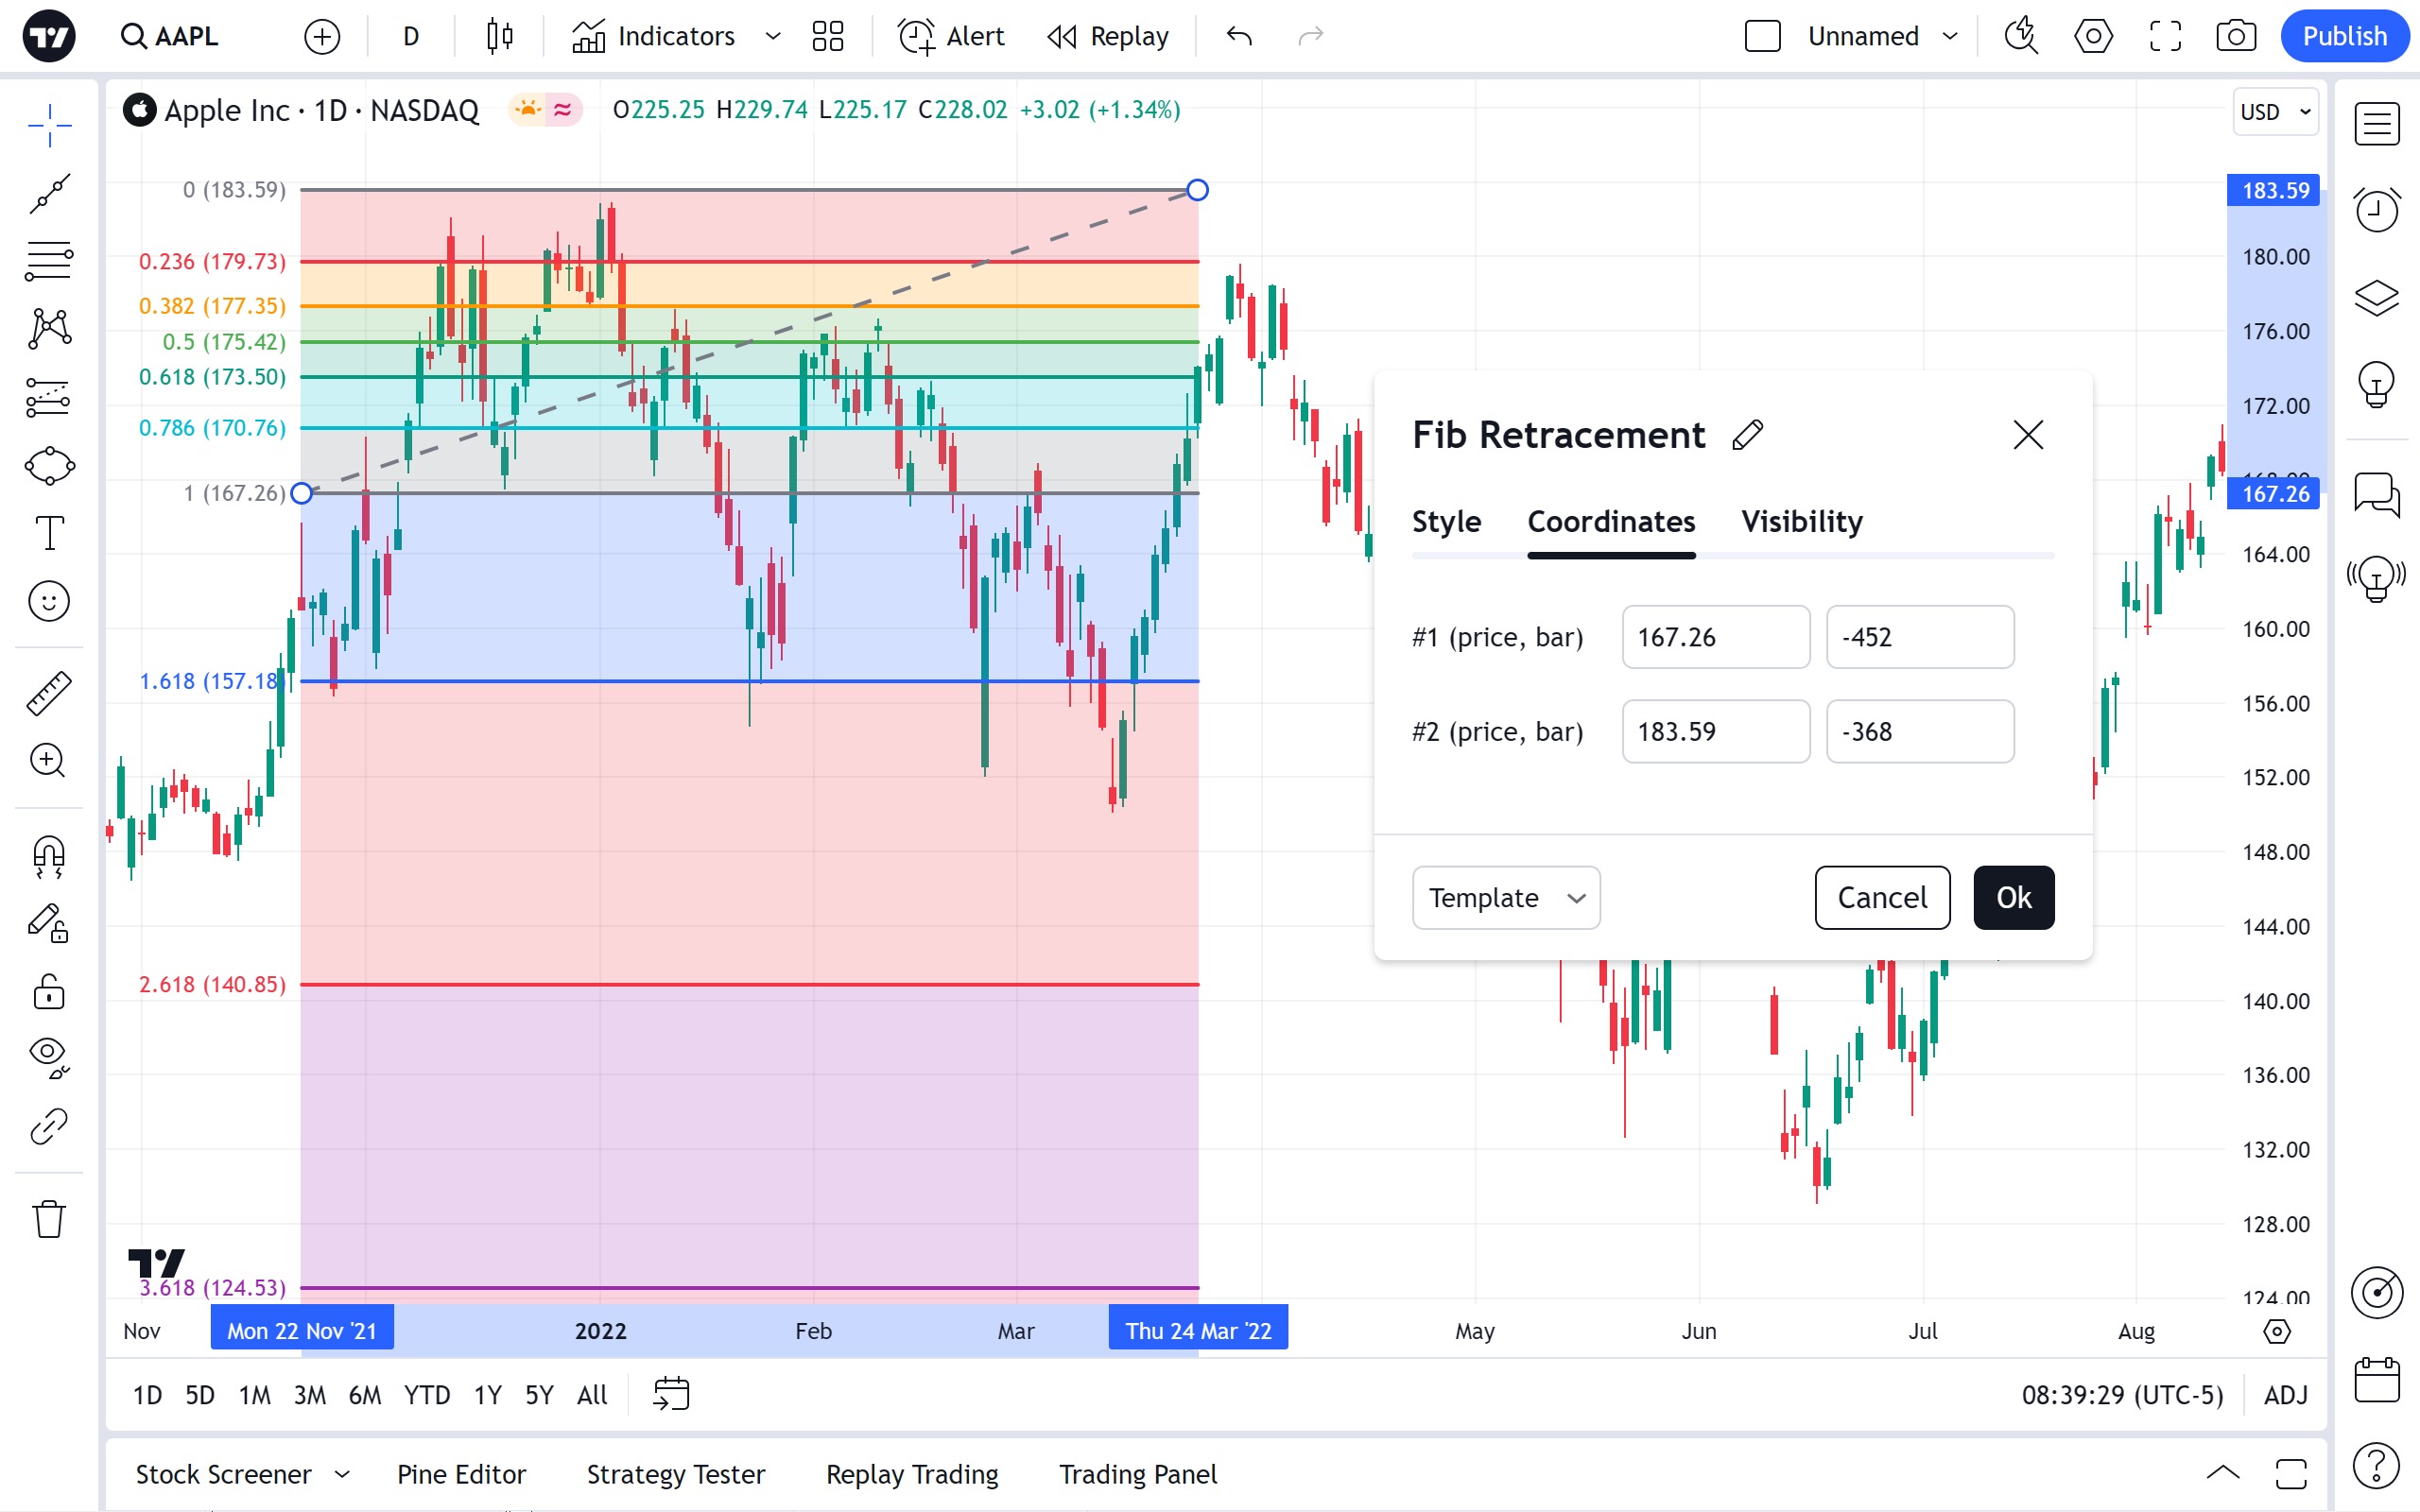Take a chart snapshot with camera icon
The height and width of the screenshot is (1512, 2420).
coord(2235,37)
